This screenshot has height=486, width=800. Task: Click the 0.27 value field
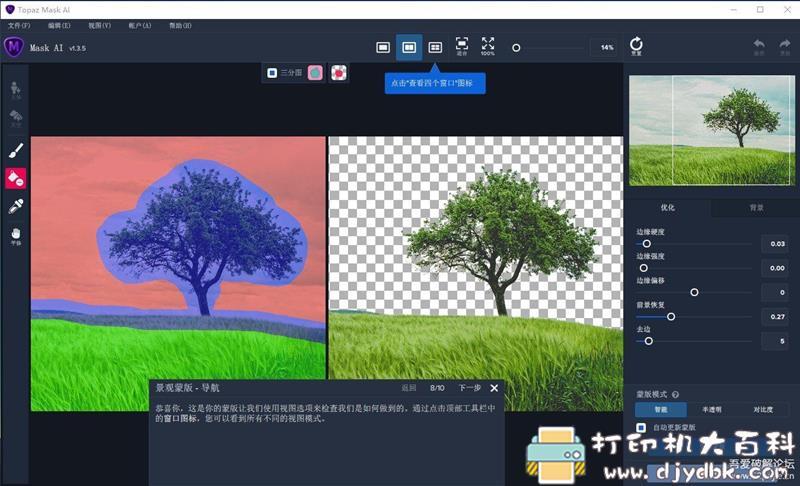(774, 317)
